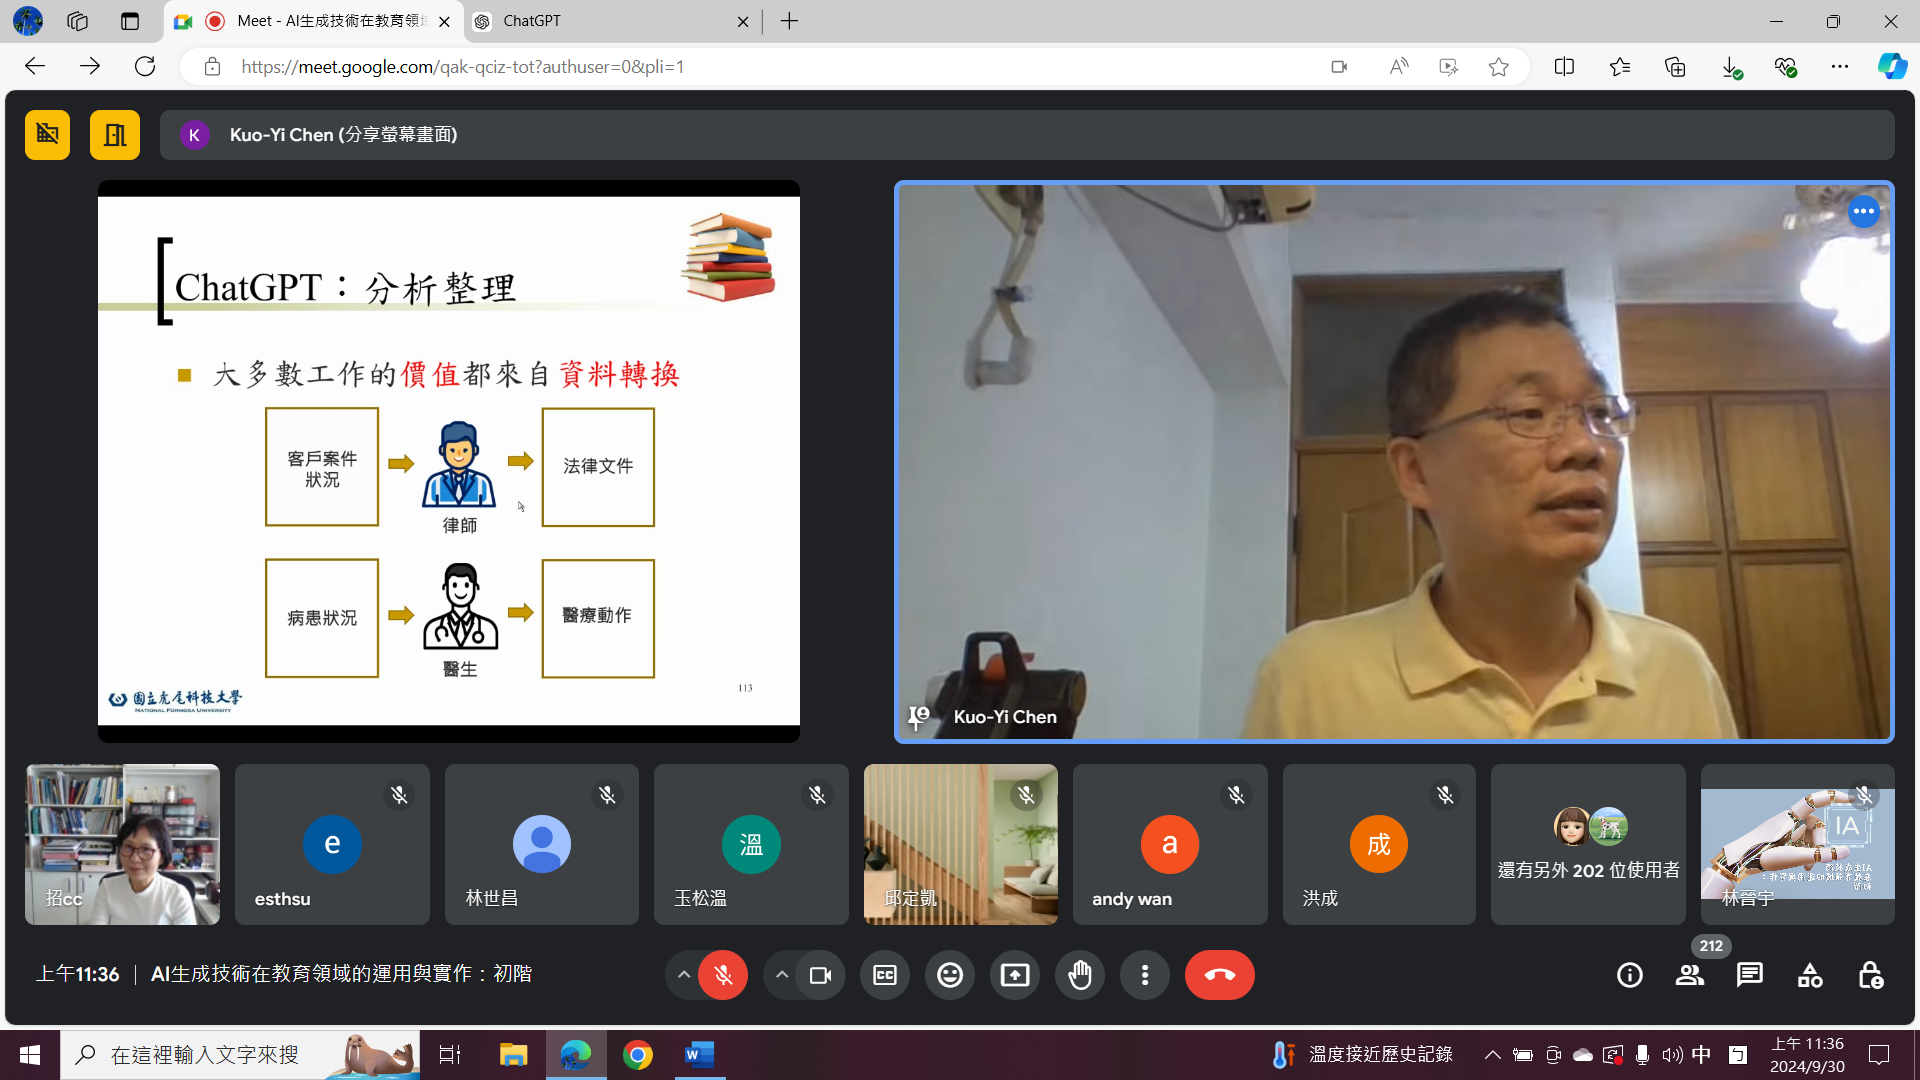Select the shared ChatGPT slide presentation
Image resolution: width=1920 pixels, height=1080 pixels.
click(x=449, y=461)
